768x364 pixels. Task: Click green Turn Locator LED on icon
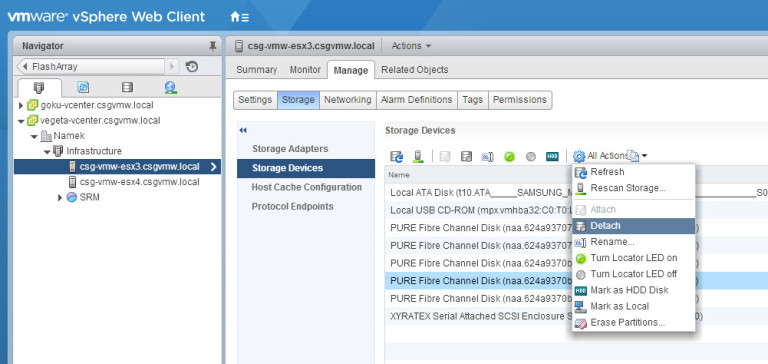[509, 157]
